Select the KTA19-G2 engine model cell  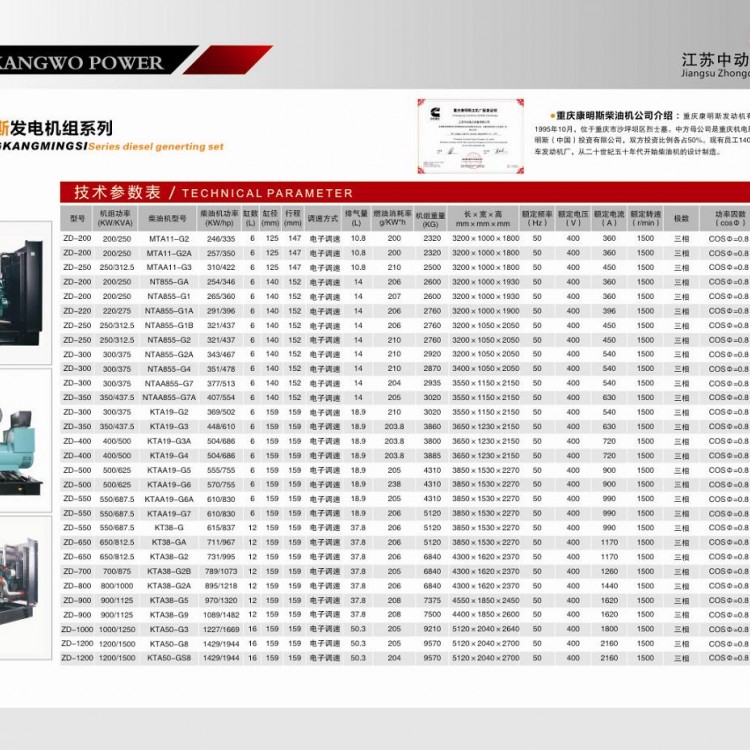click(x=169, y=412)
